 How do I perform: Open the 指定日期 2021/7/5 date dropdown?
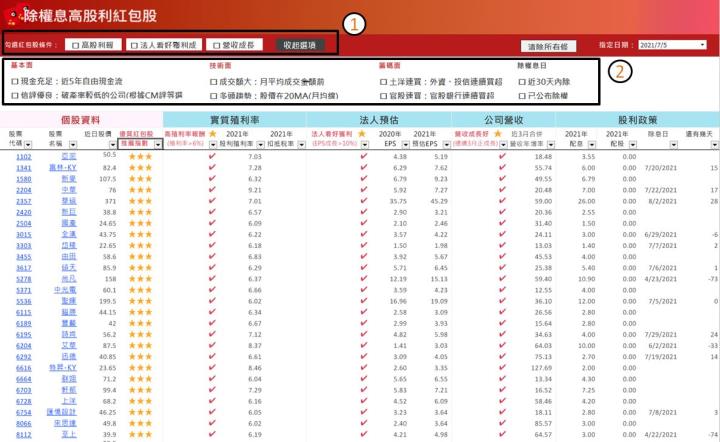click(x=703, y=45)
